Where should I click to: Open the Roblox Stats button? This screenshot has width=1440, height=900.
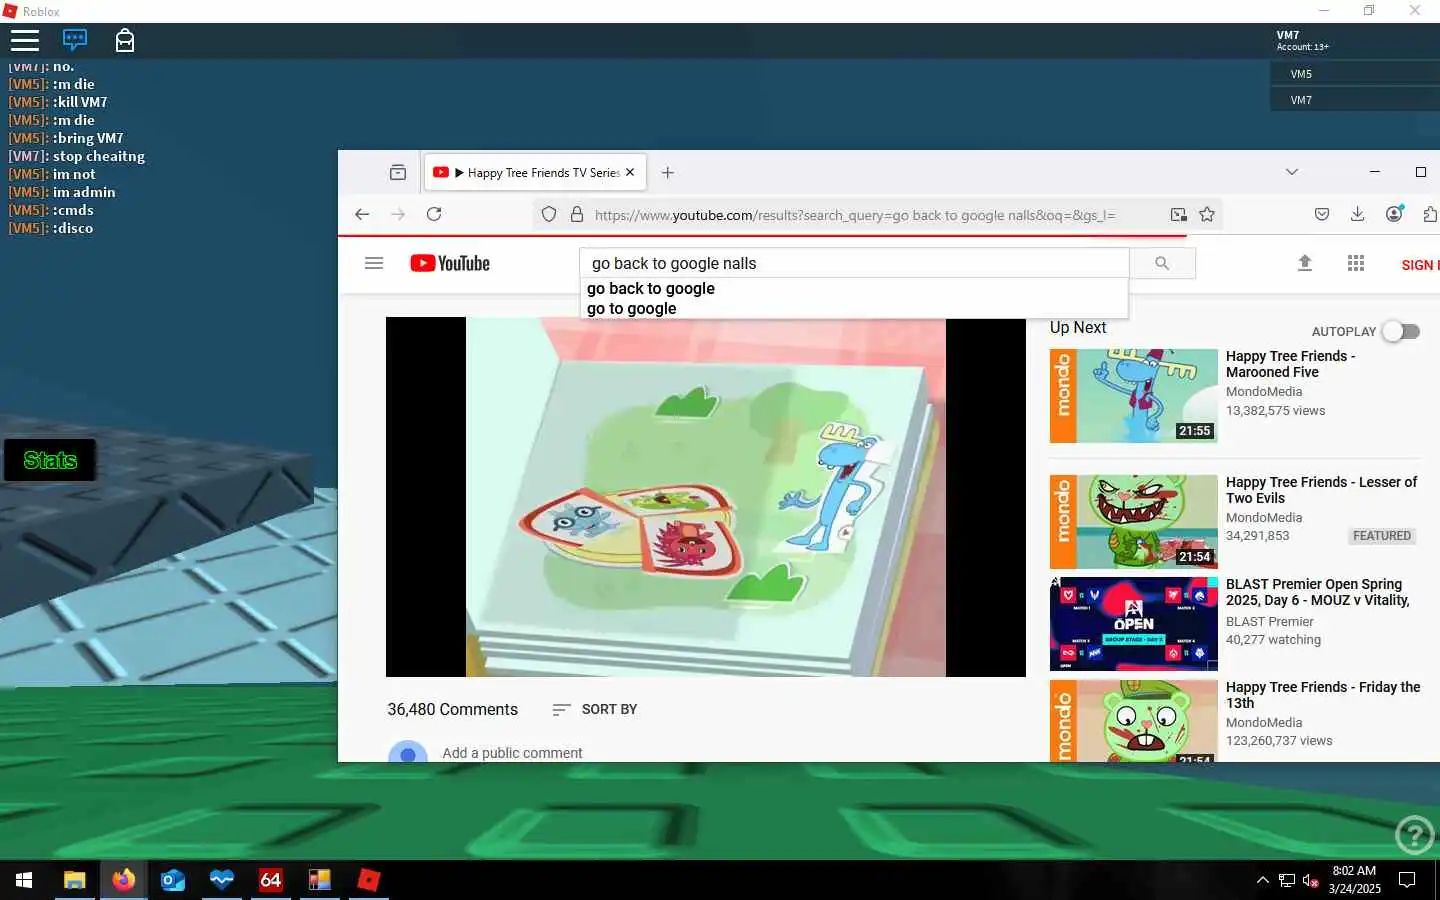coord(50,460)
